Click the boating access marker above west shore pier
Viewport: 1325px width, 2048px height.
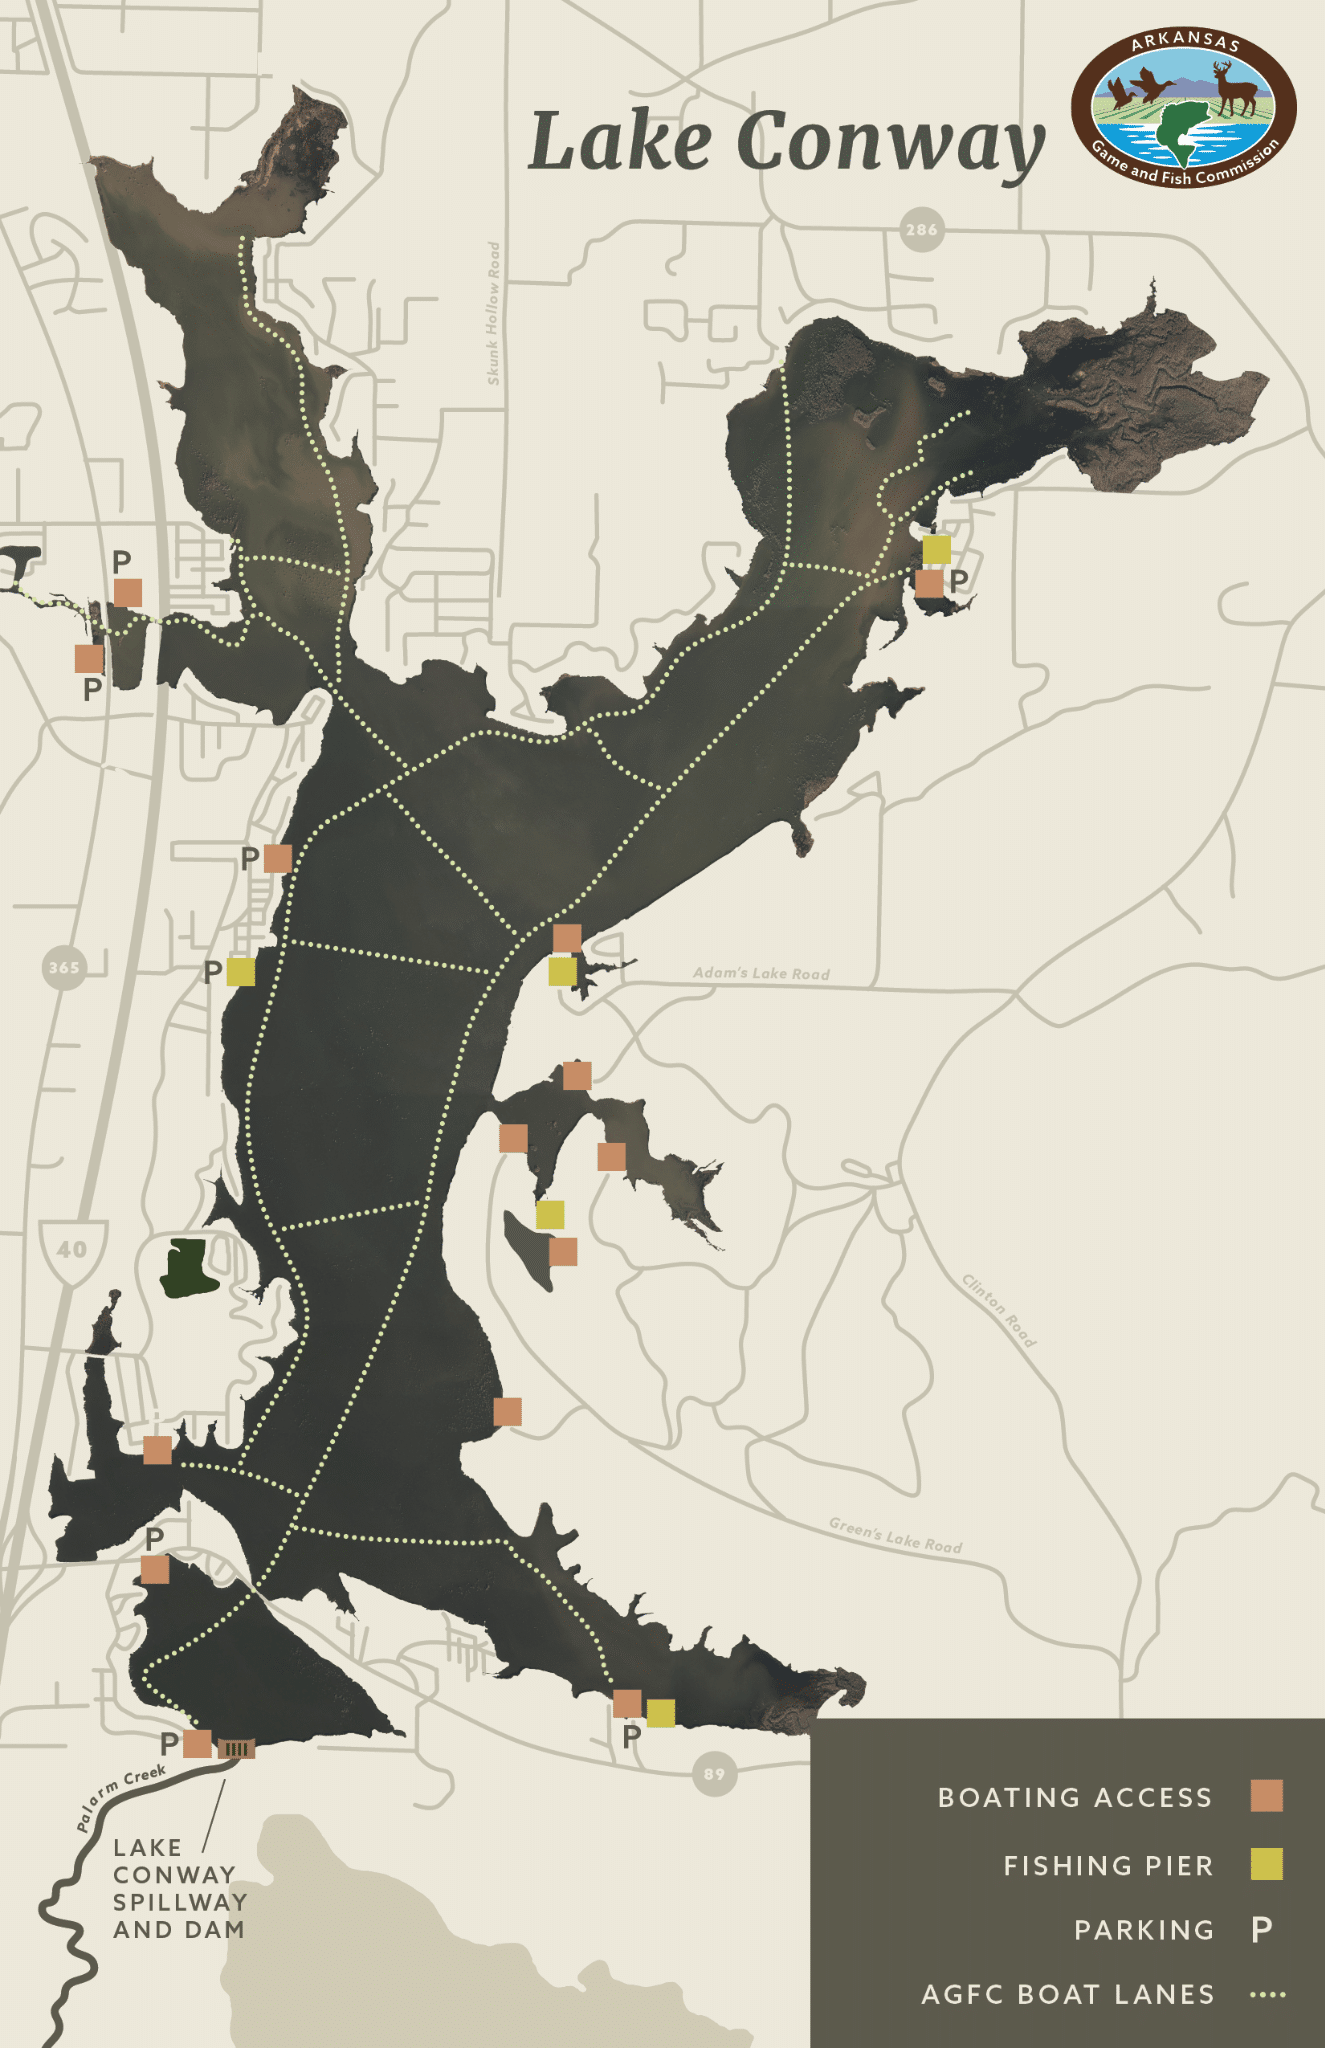pyautogui.click(x=278, y=858)
